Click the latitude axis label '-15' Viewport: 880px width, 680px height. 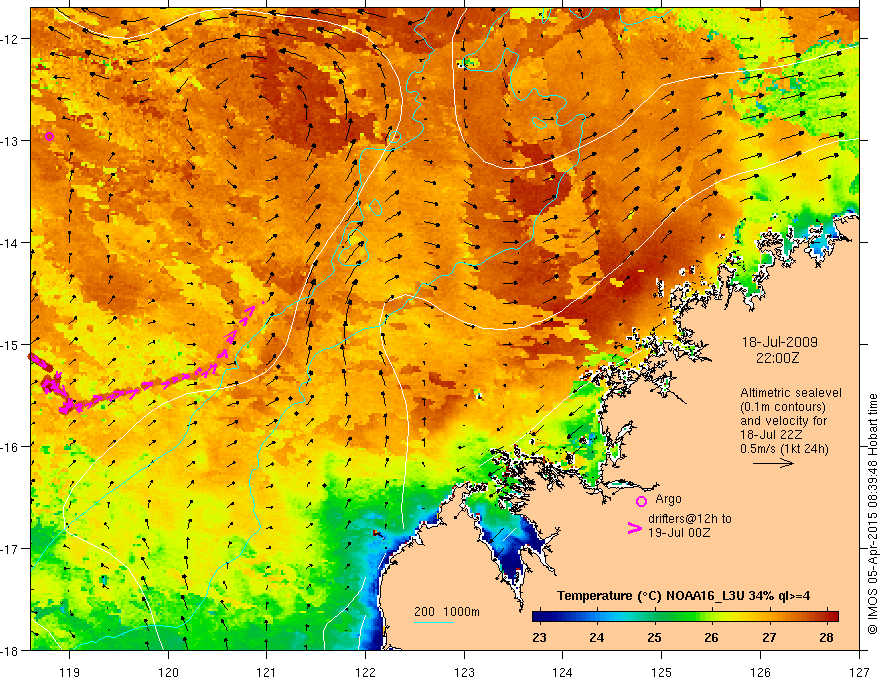coord(10,344)
